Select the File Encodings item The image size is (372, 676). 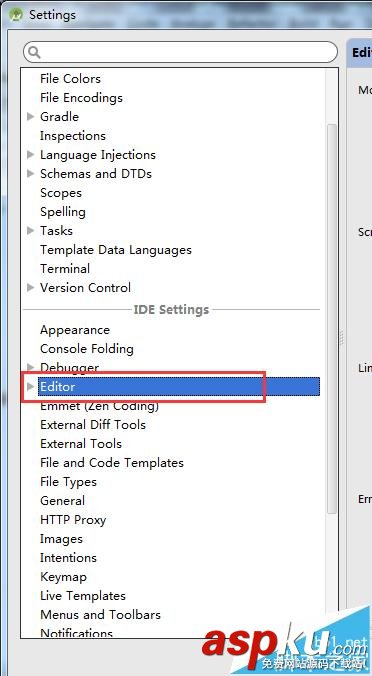pos(81,97)
